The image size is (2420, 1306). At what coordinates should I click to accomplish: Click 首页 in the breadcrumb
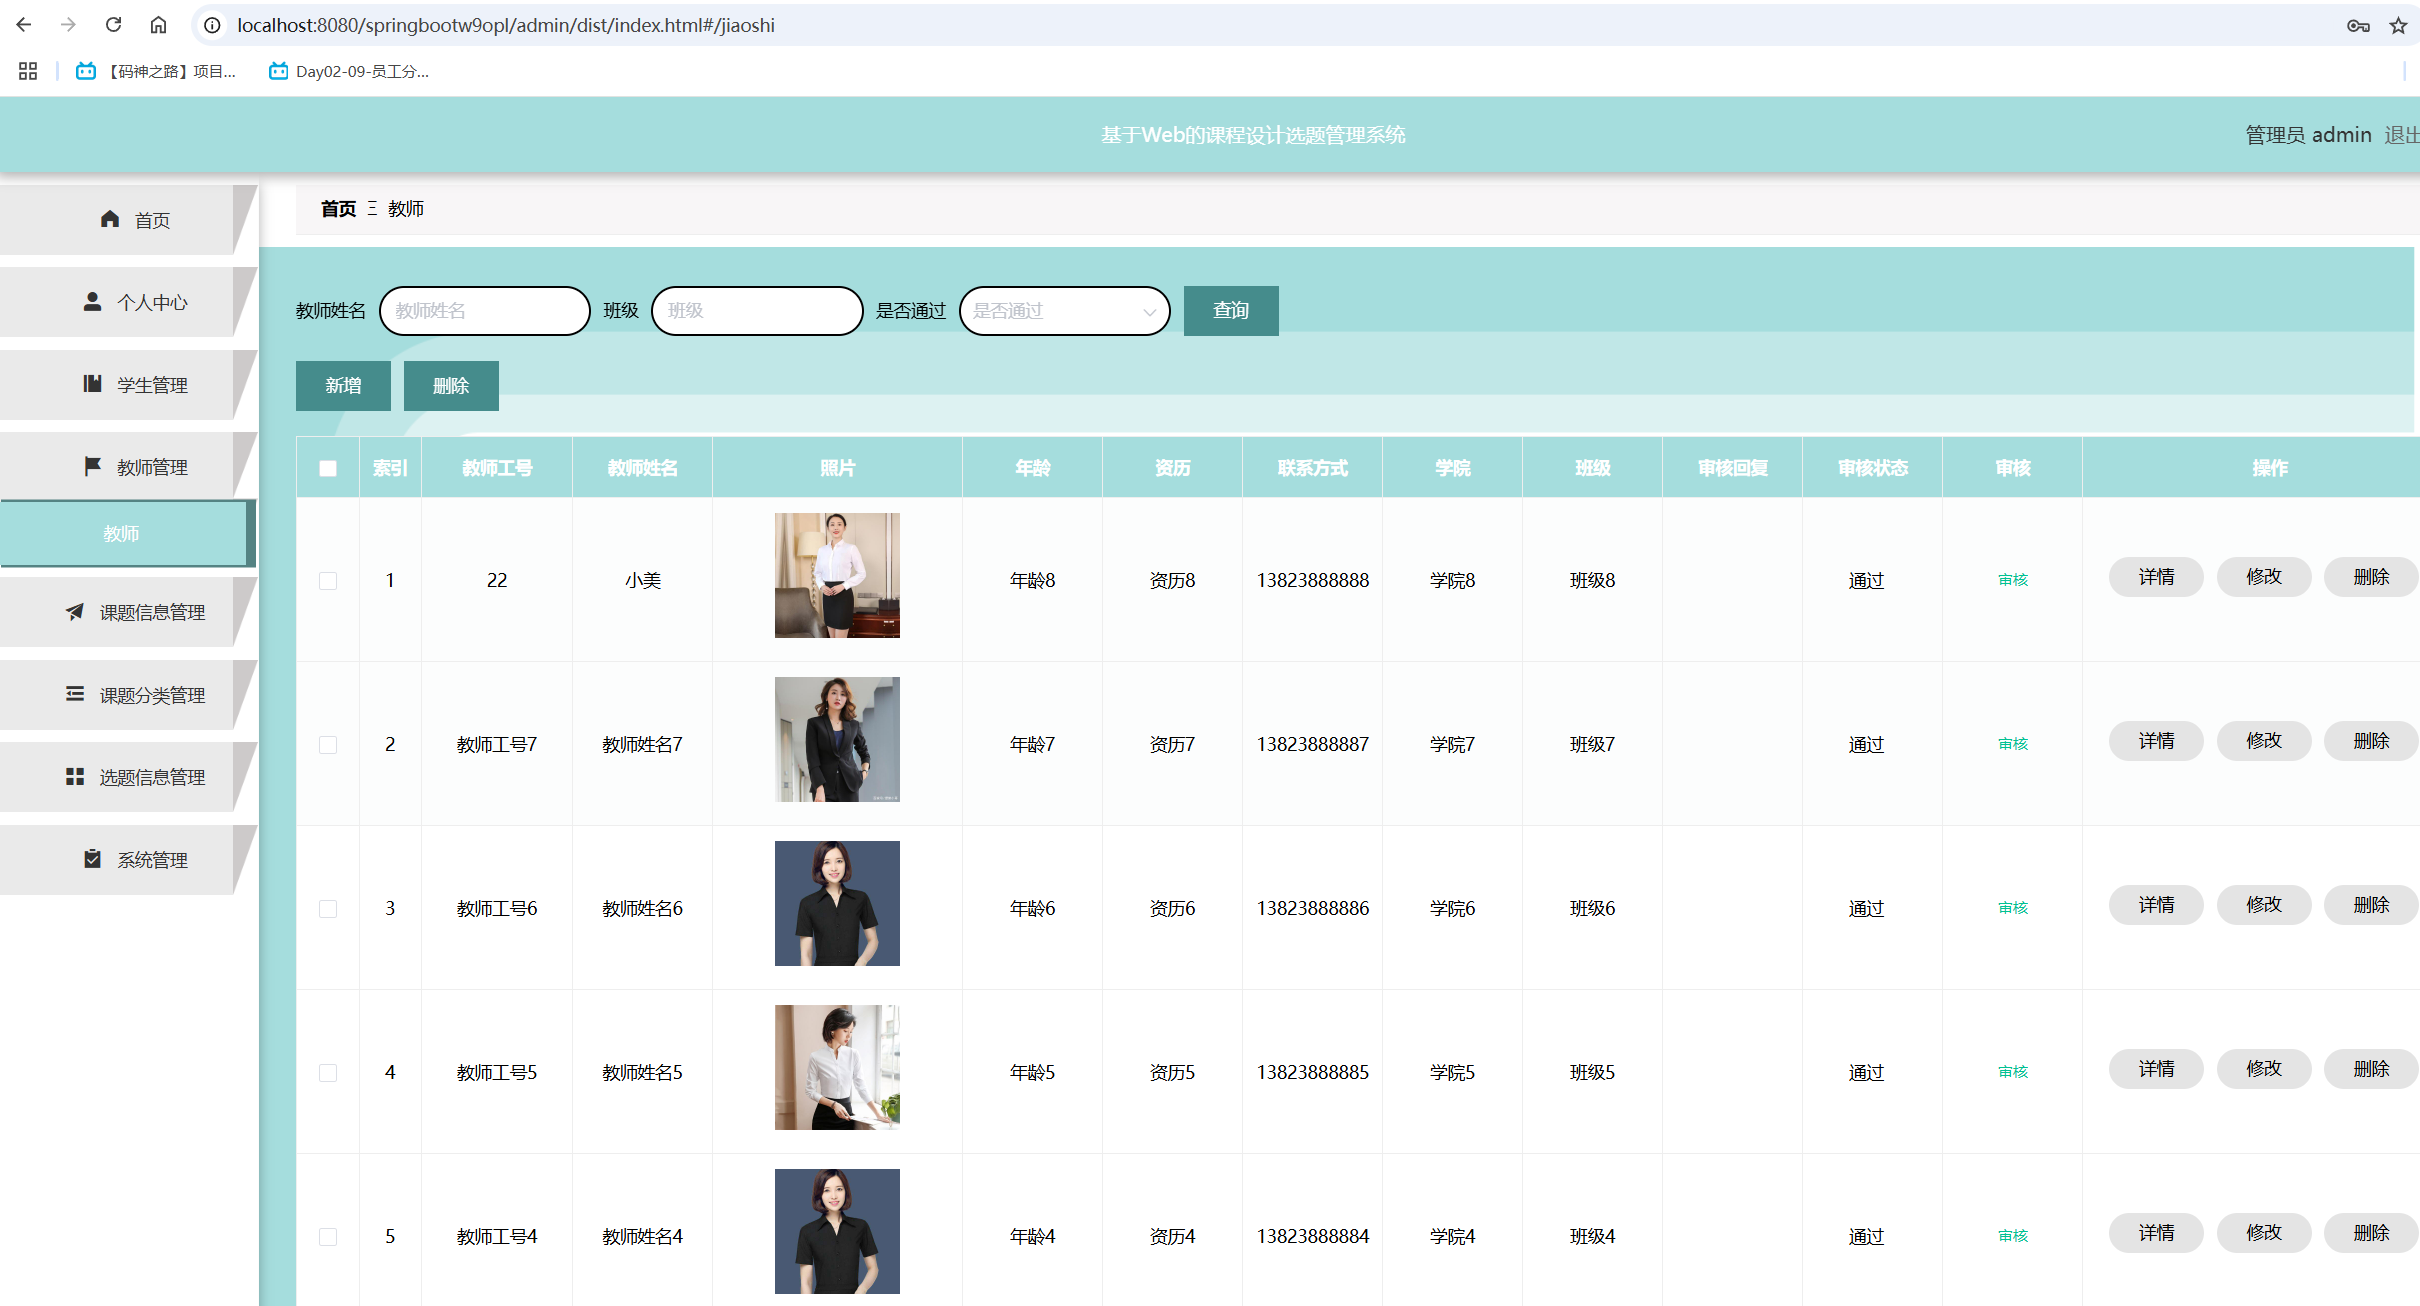[338, 209]
